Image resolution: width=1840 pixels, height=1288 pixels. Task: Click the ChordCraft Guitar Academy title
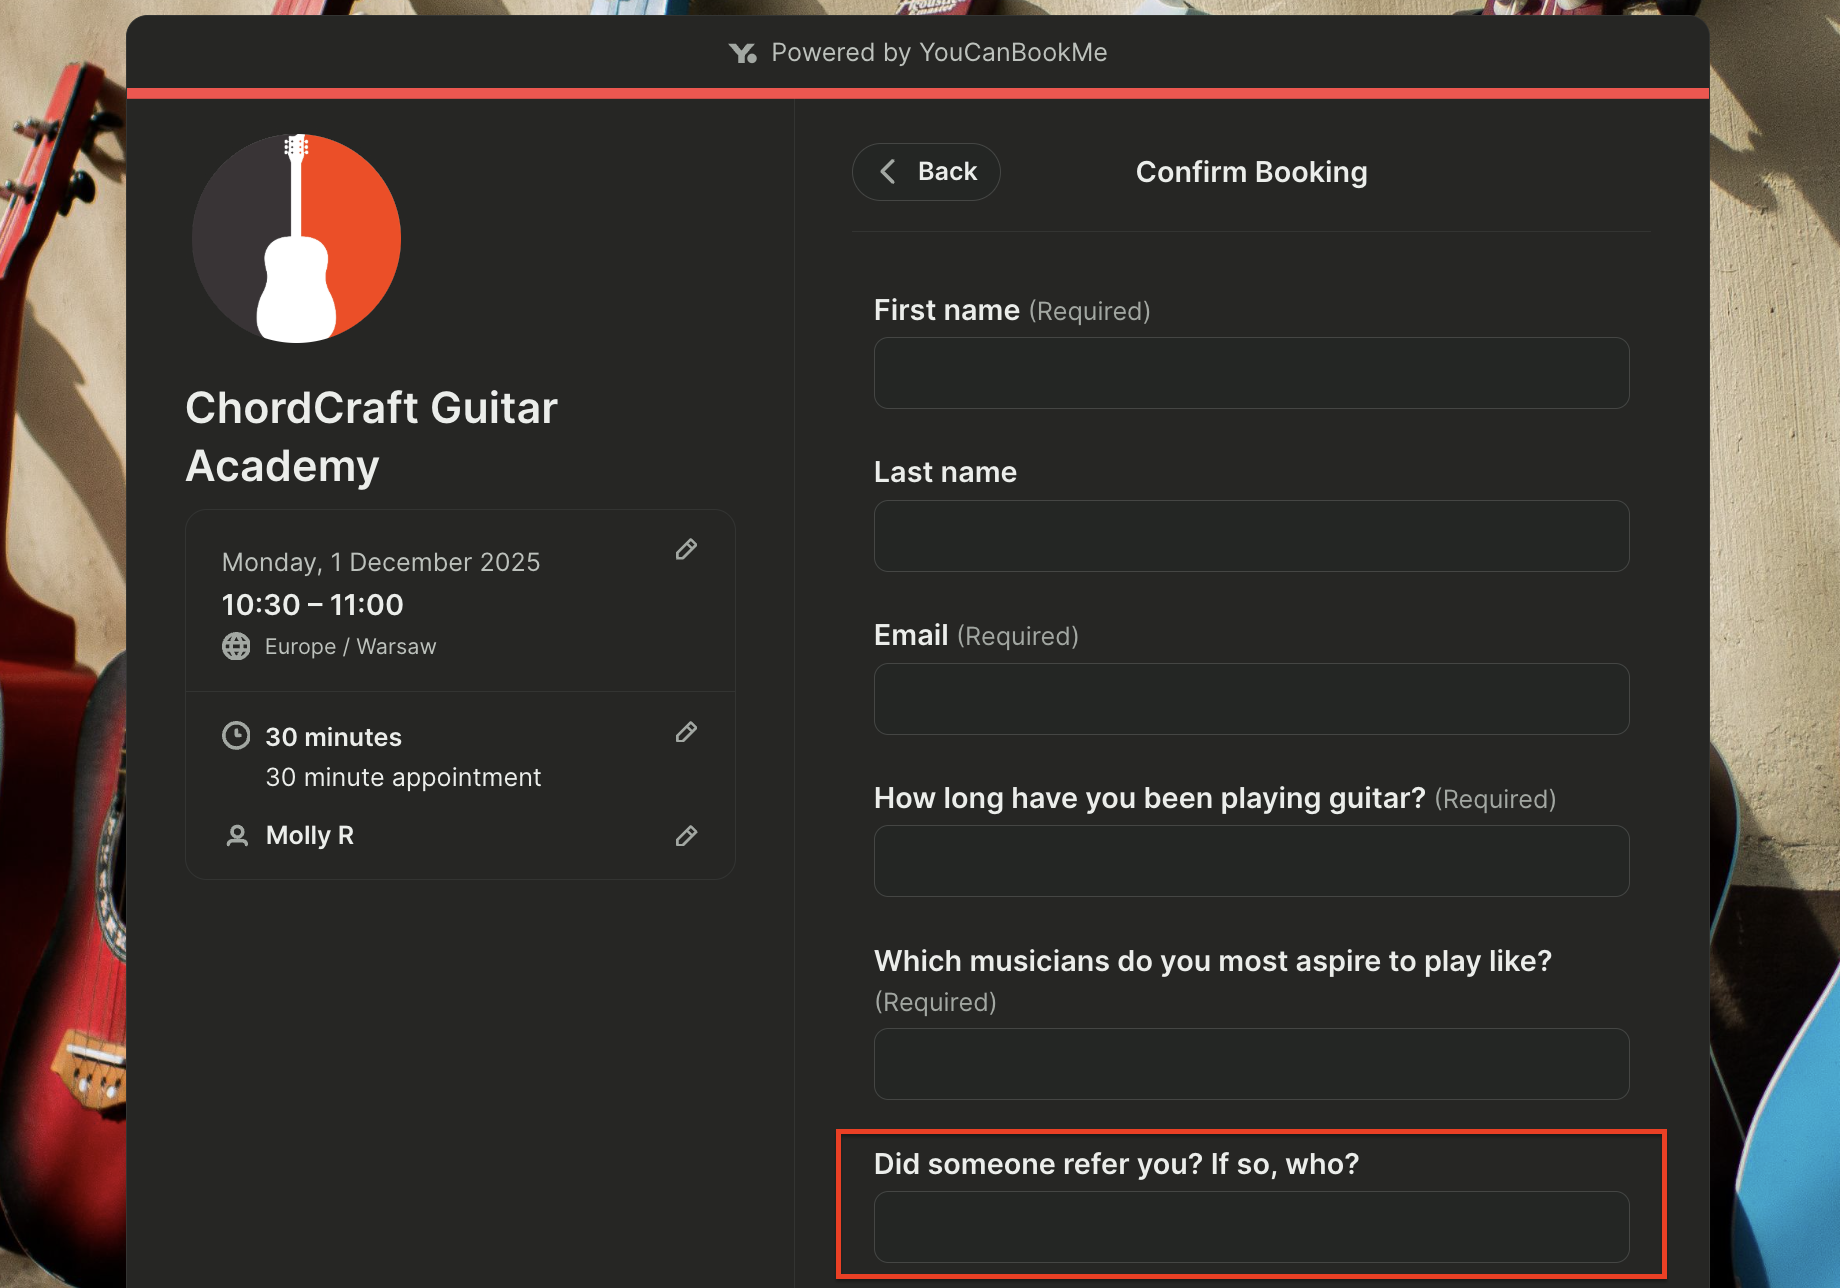click(371, 436)
